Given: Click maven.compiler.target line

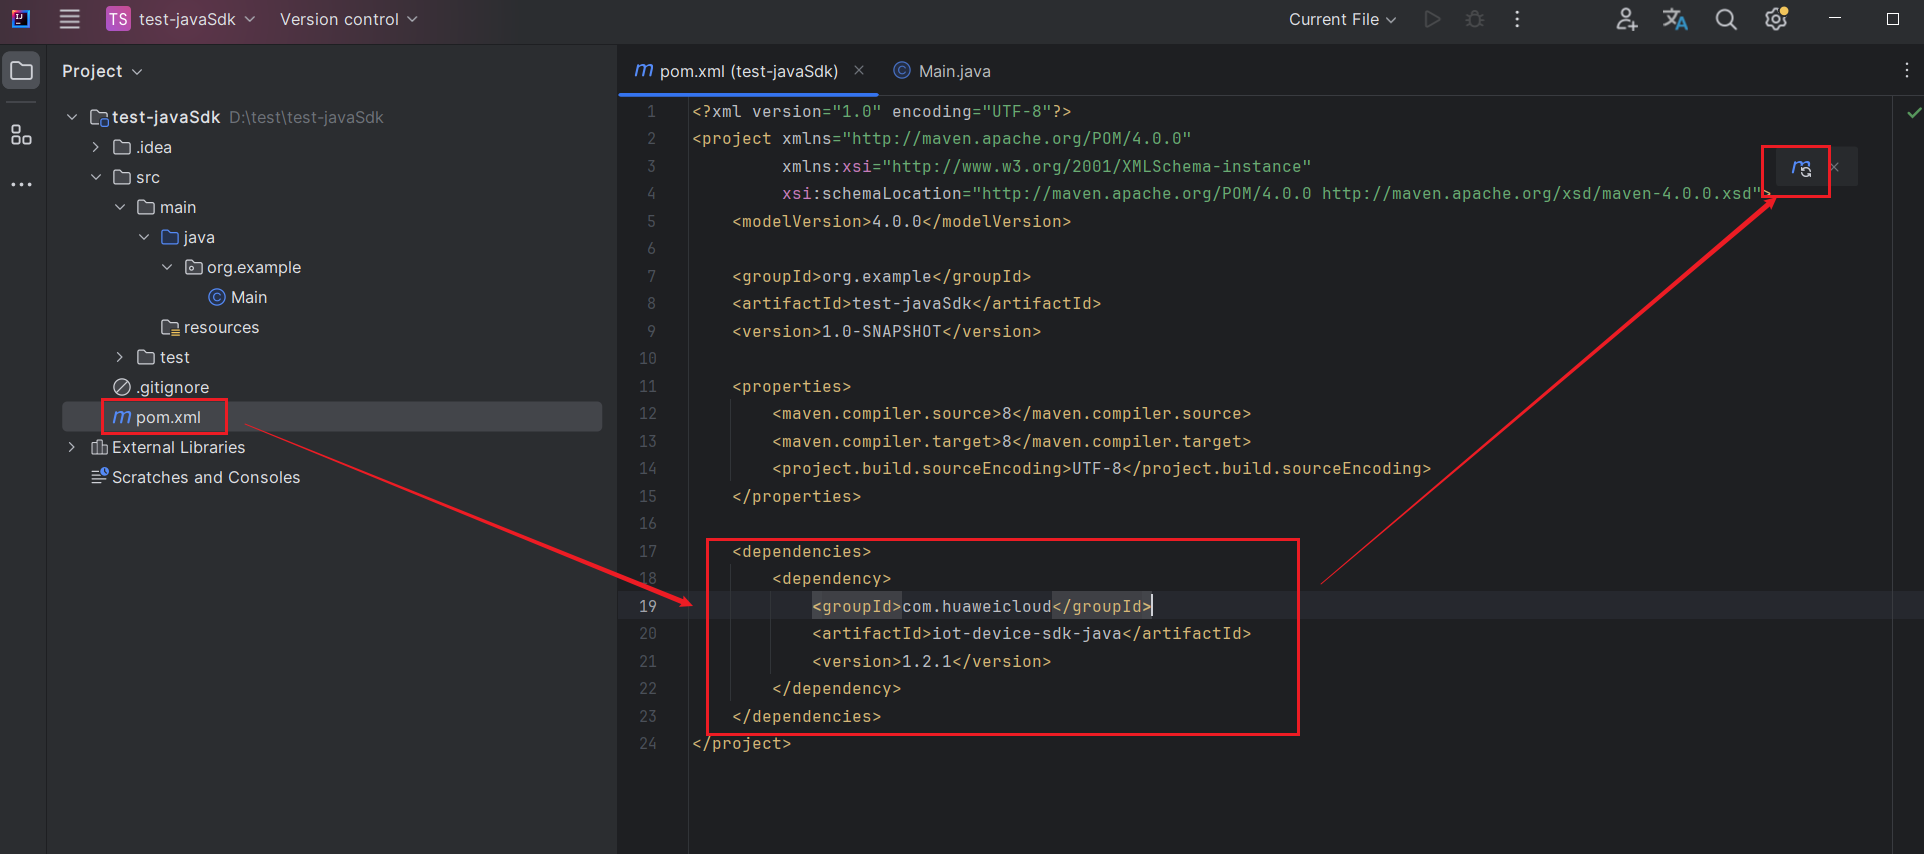Looking at the screenshot, I should [1011, 441].
